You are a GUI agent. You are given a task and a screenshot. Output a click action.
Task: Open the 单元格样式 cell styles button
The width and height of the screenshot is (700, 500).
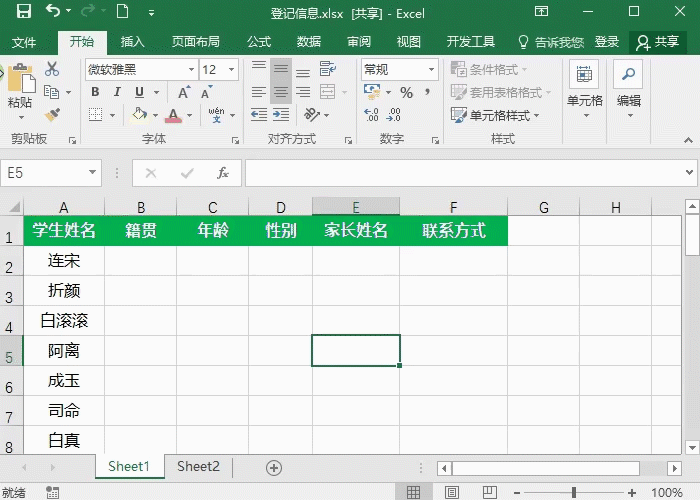pos(497,115)
